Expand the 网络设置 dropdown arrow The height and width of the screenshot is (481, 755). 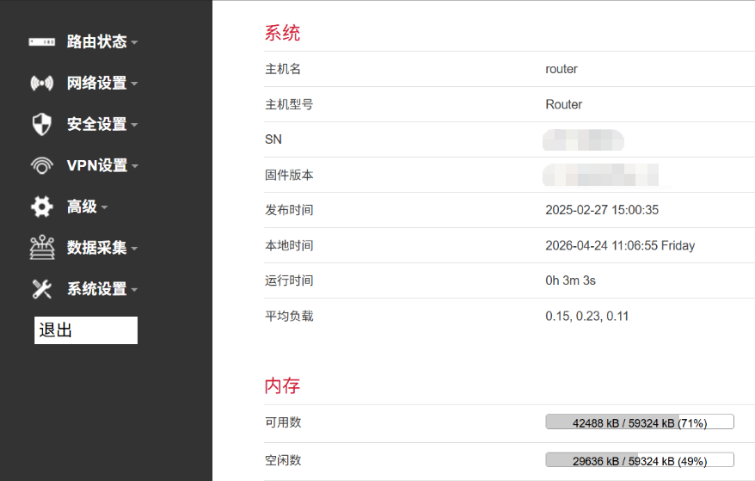pyautogui.click(x=134, y=84)
